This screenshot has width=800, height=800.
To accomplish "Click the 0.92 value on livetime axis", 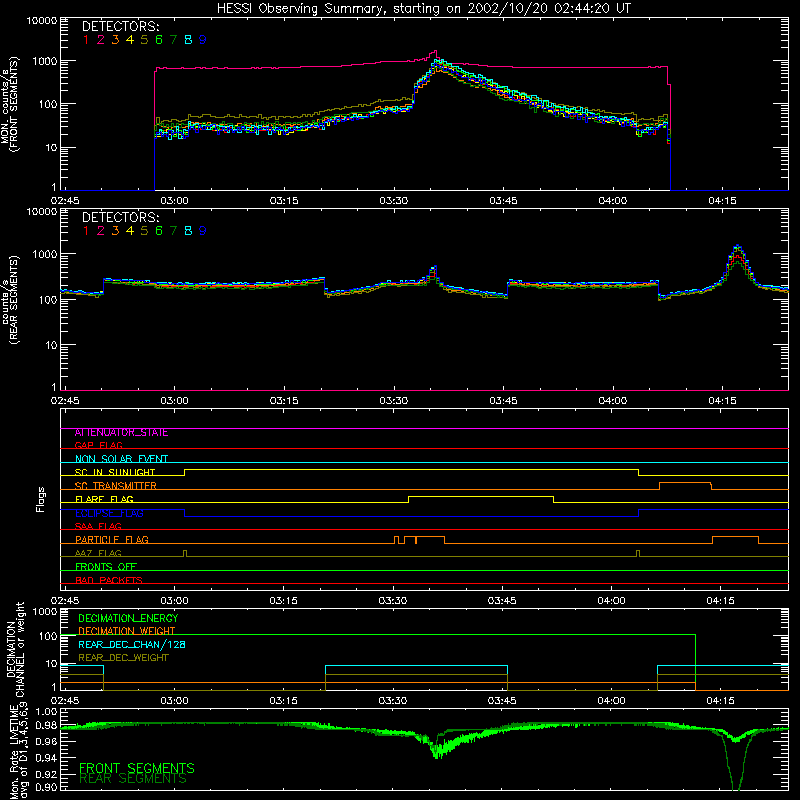I will click(x=46, y=773).
